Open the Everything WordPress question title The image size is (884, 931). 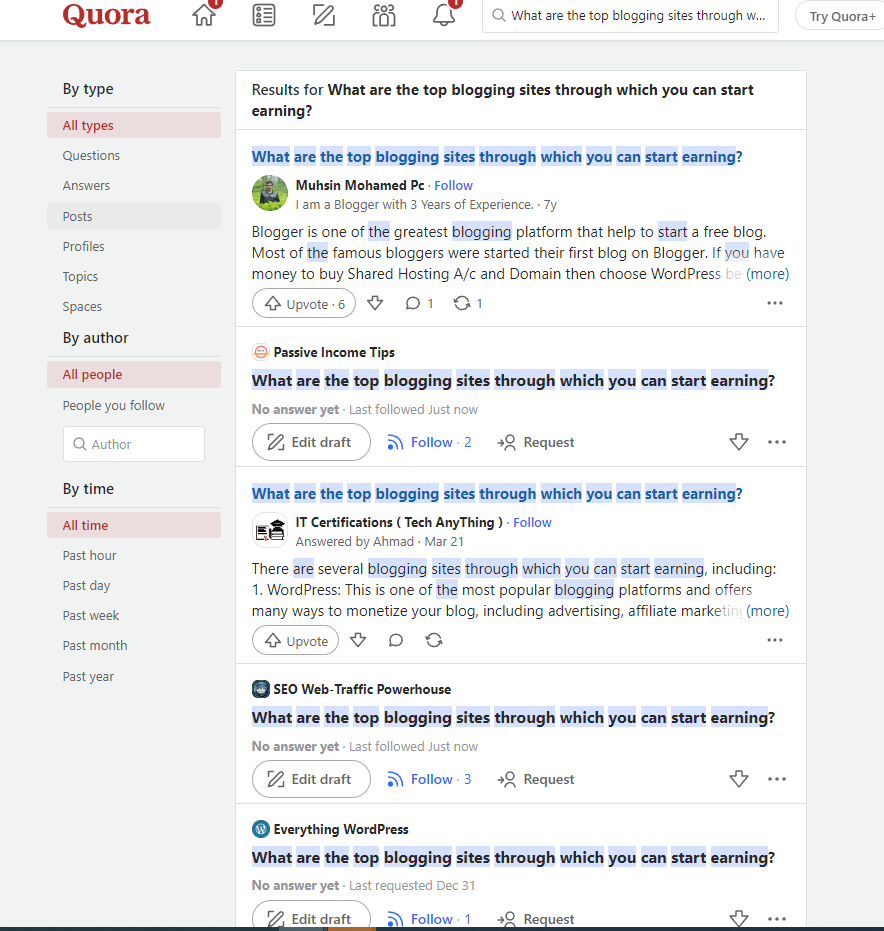point(514,857)
